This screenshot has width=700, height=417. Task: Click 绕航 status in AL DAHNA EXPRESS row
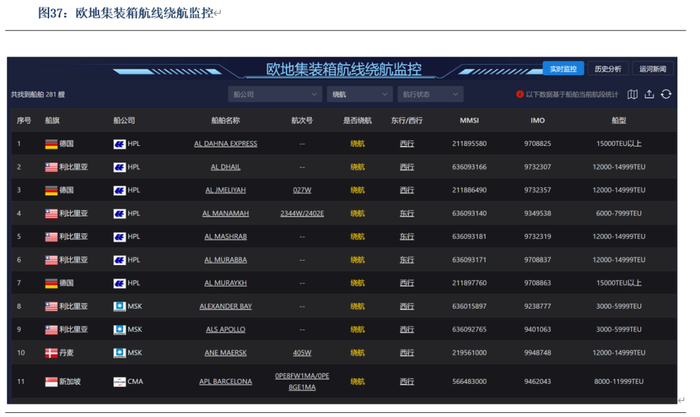[x=357, y=144]
